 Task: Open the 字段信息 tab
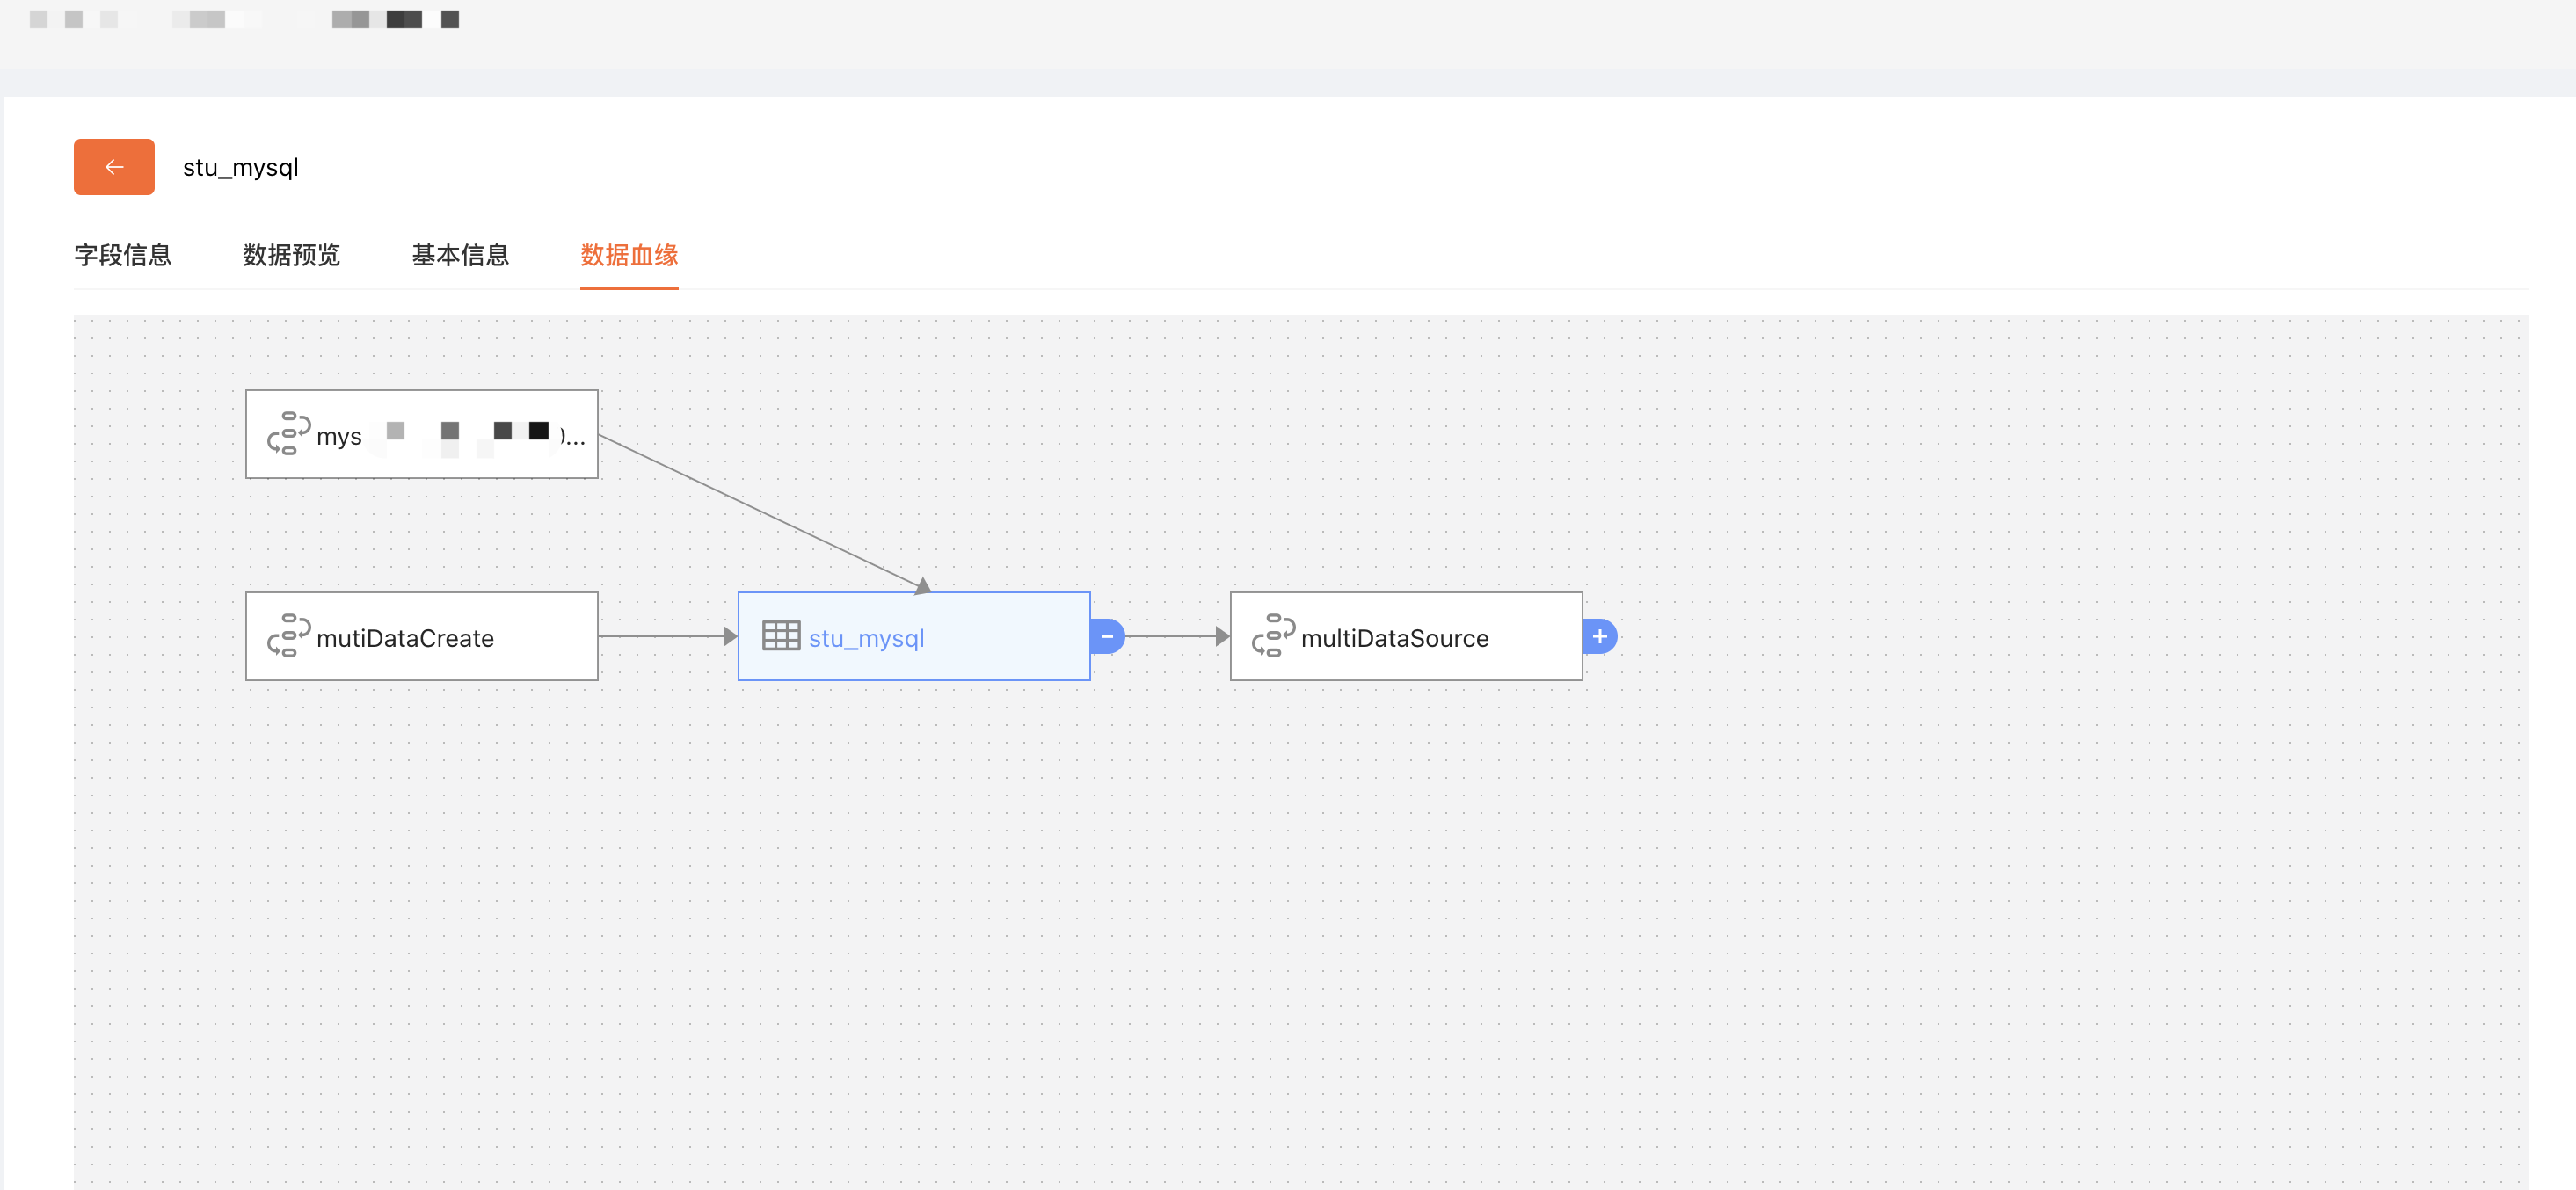tap(123, 255)
